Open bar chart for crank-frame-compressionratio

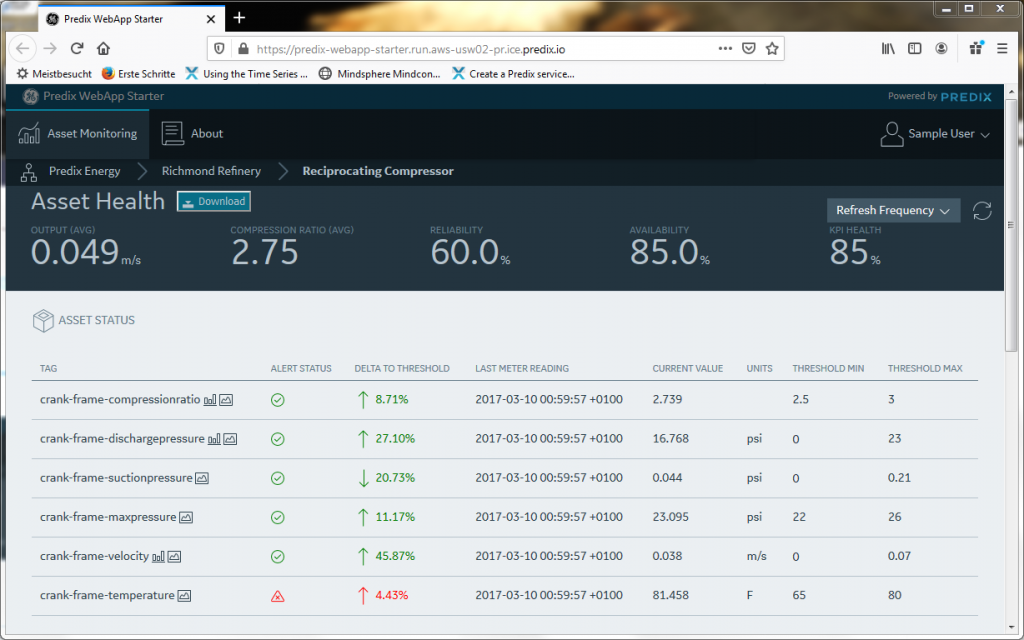coord(210,400)
